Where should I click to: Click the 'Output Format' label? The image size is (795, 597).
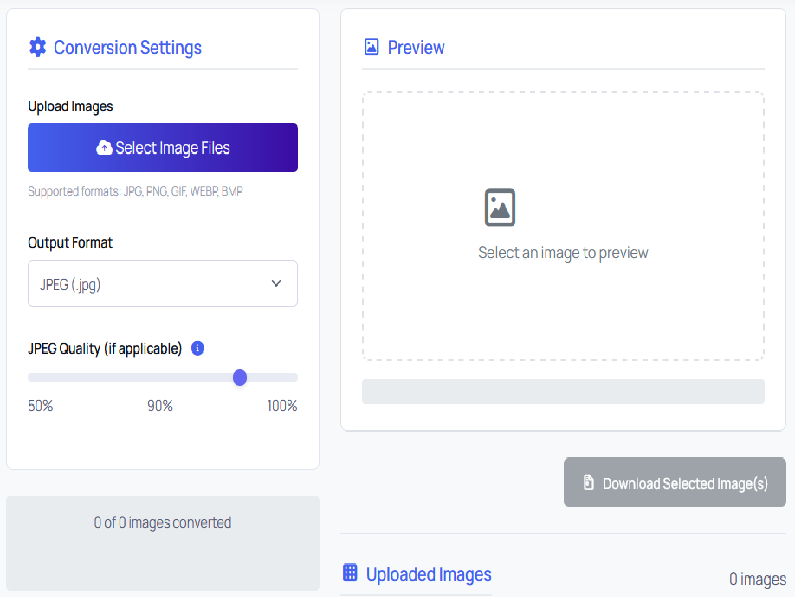[x=70, y=243]
